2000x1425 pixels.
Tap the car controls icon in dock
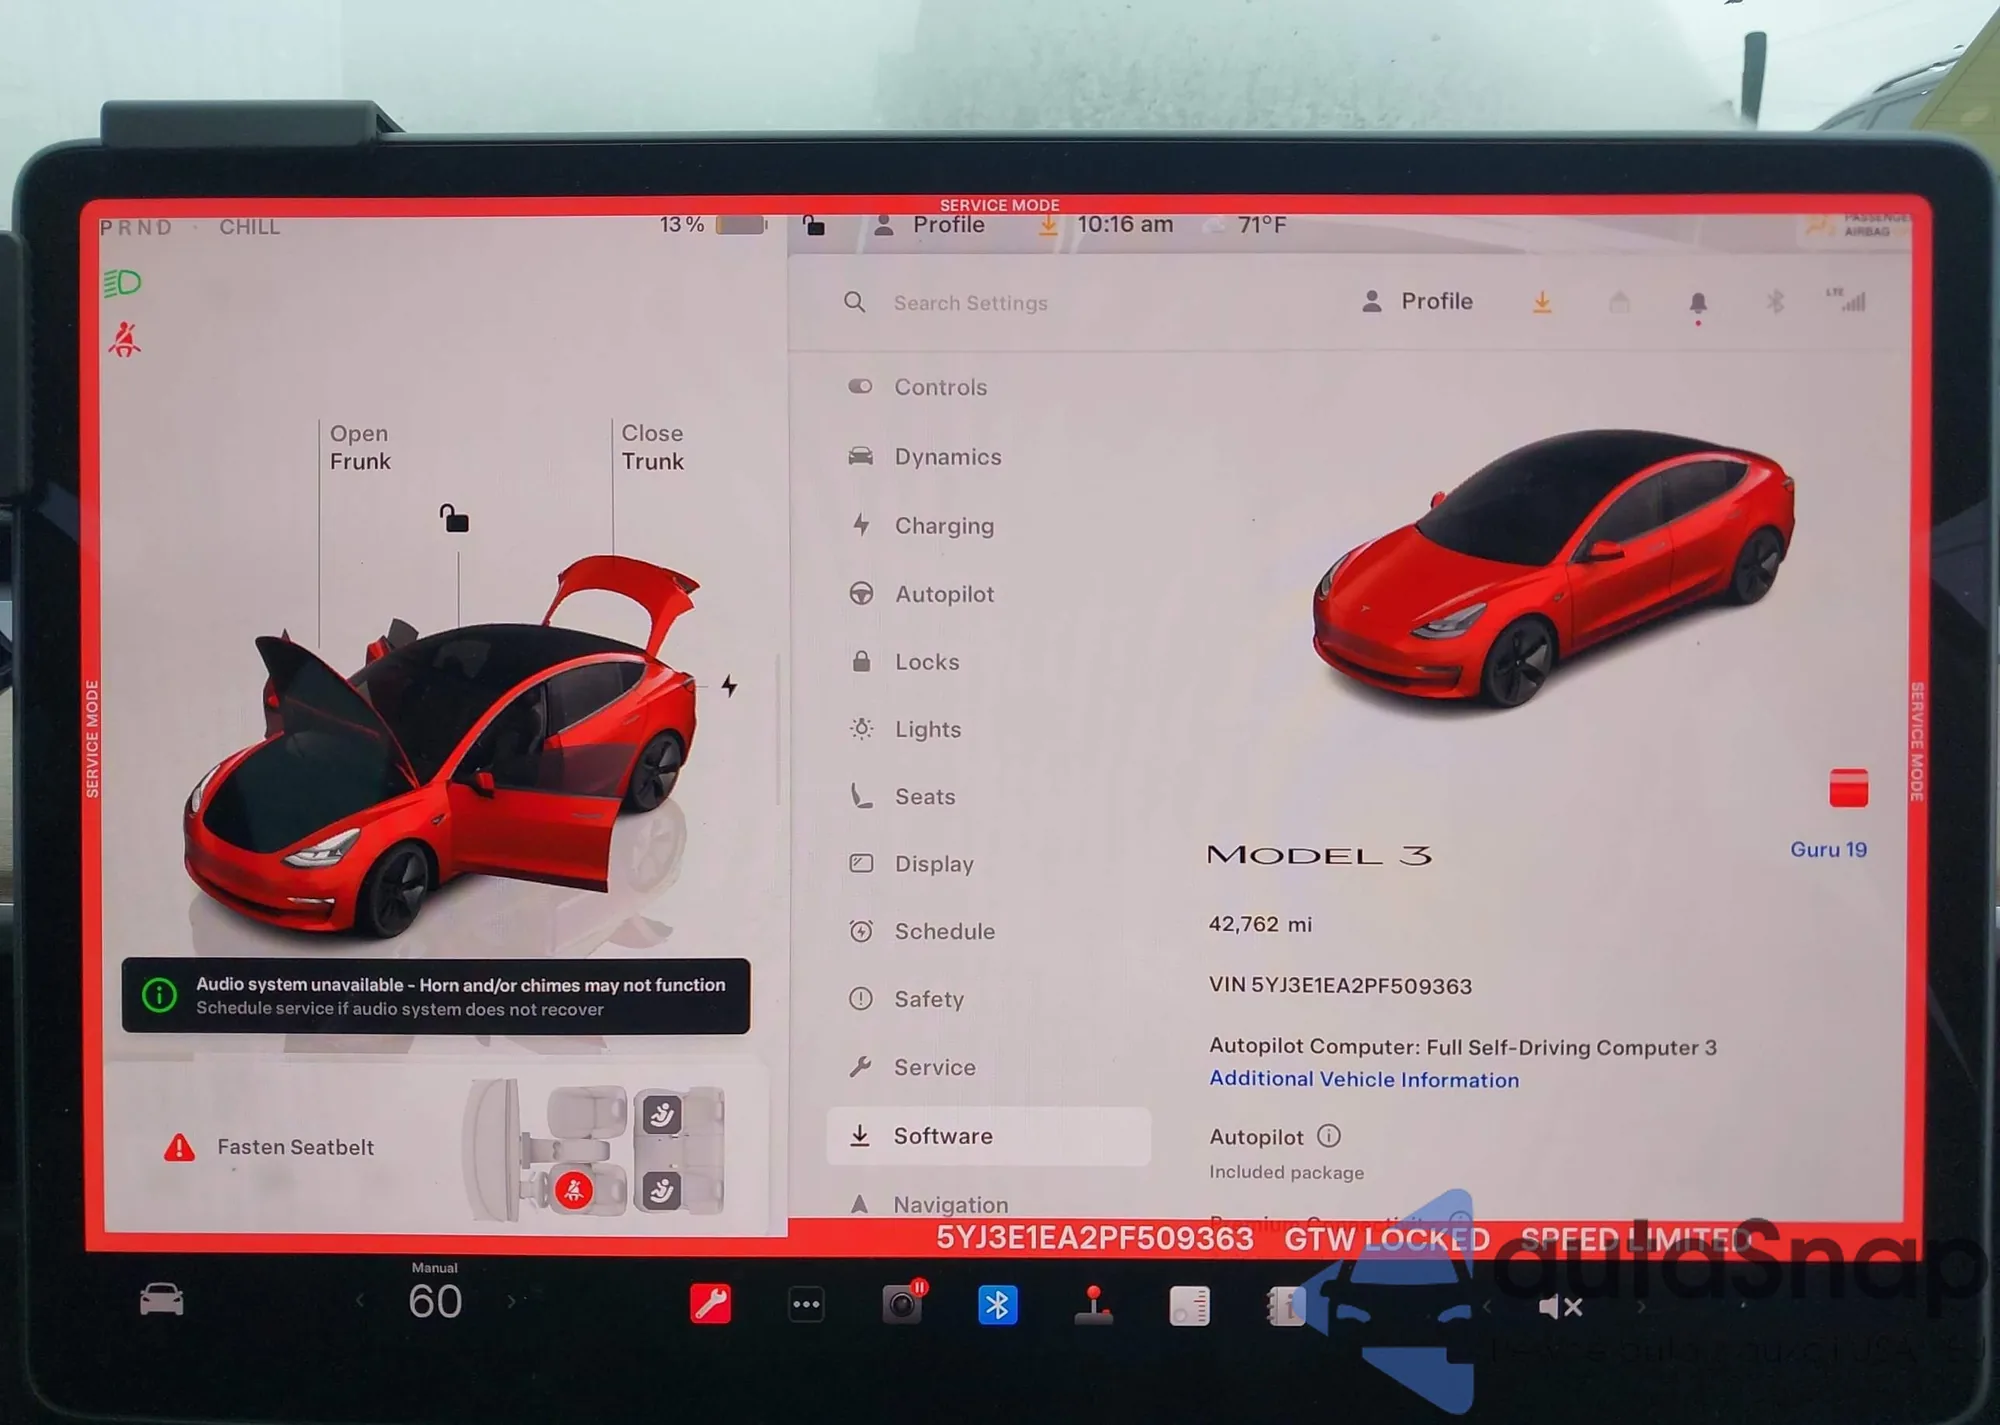[161, 1300]
